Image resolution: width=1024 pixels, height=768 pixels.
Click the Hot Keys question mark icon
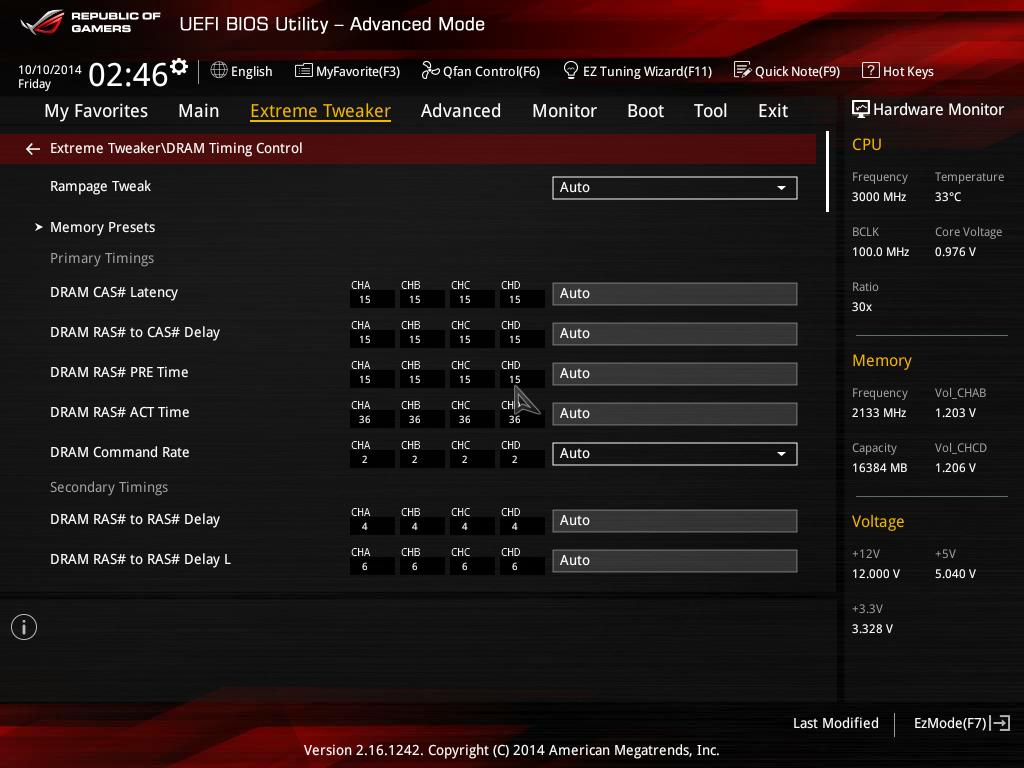[870, 70]
